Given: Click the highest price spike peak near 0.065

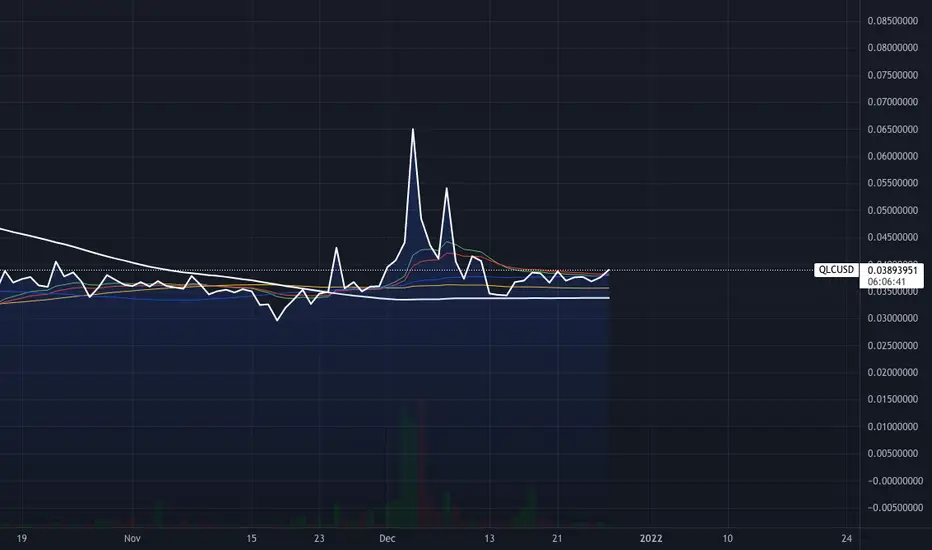Looking at the screenshot, I should click(413, 130).
